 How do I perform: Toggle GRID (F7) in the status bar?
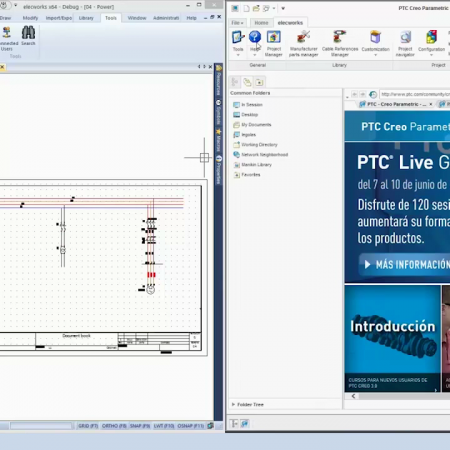(88, 426)
